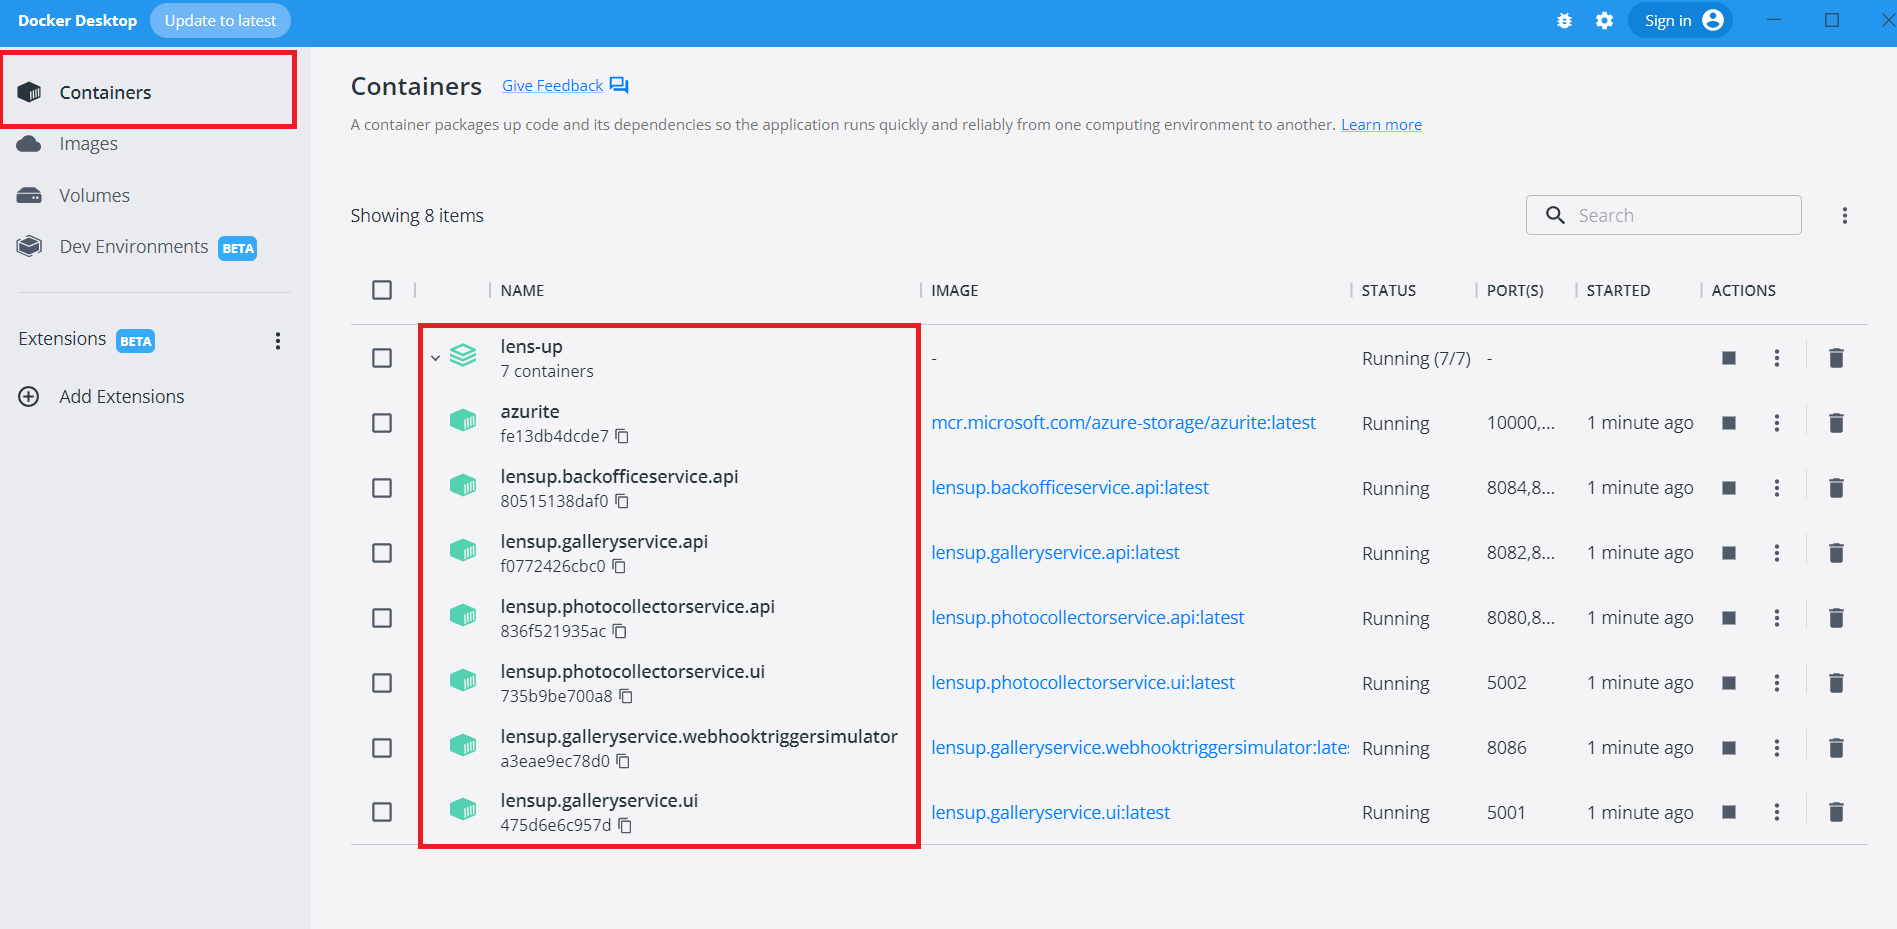Screen dimensions: 1897x929
Task: Open lensup.photocollectorservice.ui:latest image link
Action: pyautogui.click(x=1083, y=683)
